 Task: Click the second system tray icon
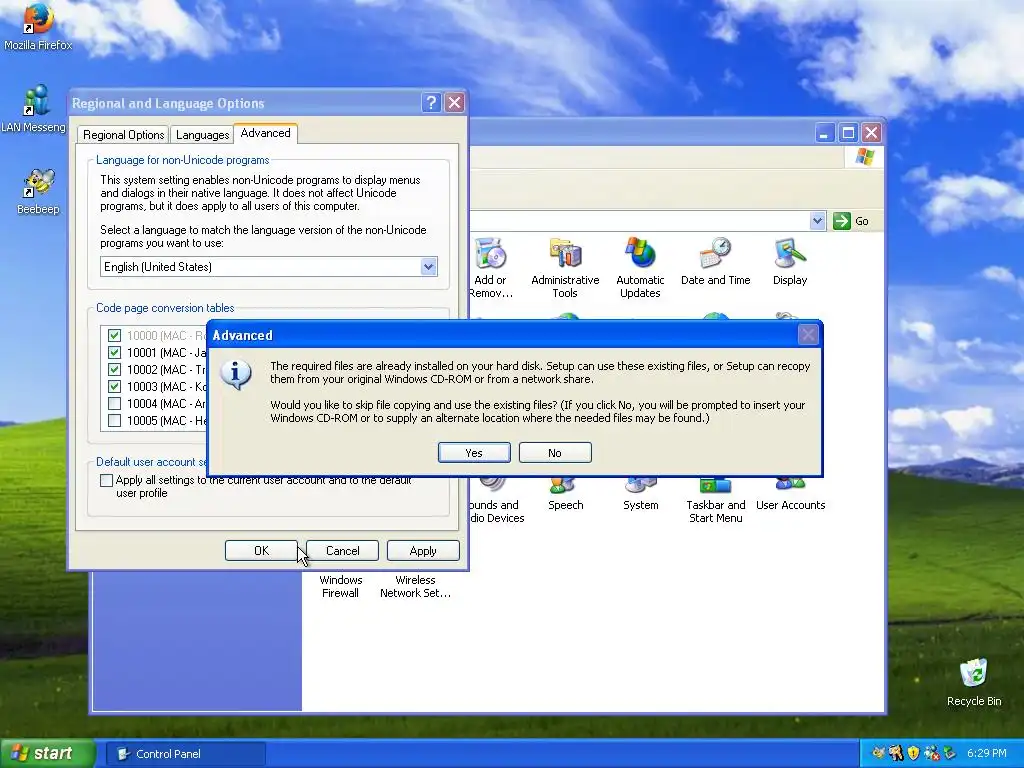click(x=896, y=753)
